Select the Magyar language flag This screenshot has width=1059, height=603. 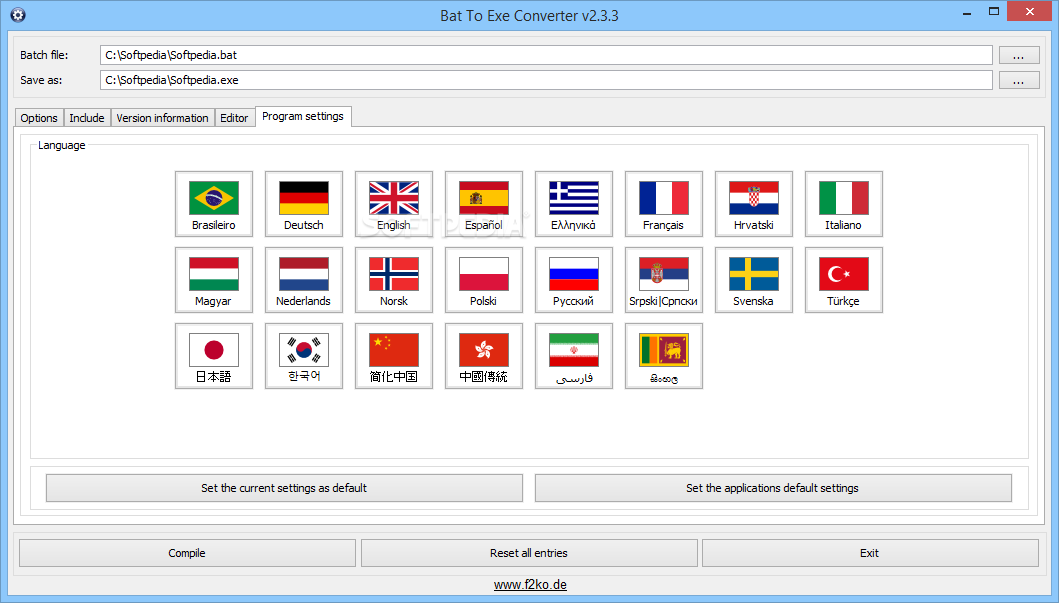213,280
